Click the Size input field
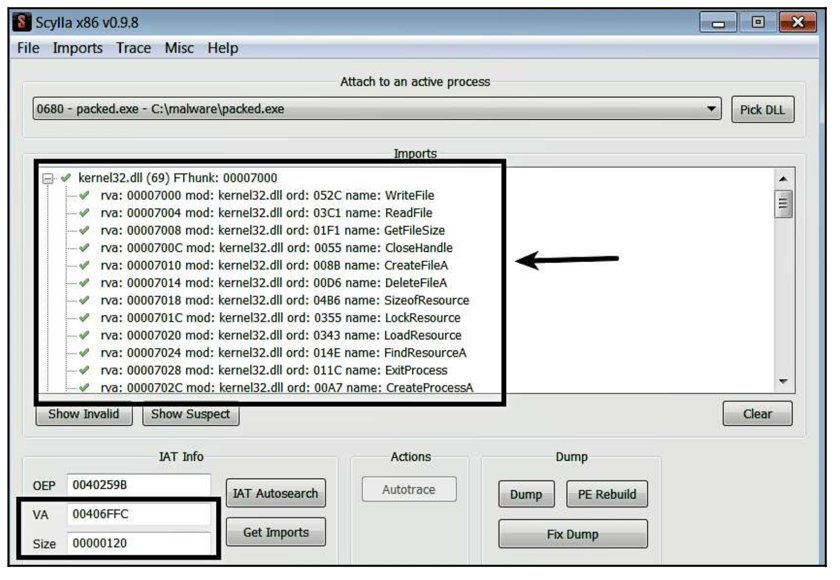The height and width of the screenshot is (580, 840). point(138,543)
